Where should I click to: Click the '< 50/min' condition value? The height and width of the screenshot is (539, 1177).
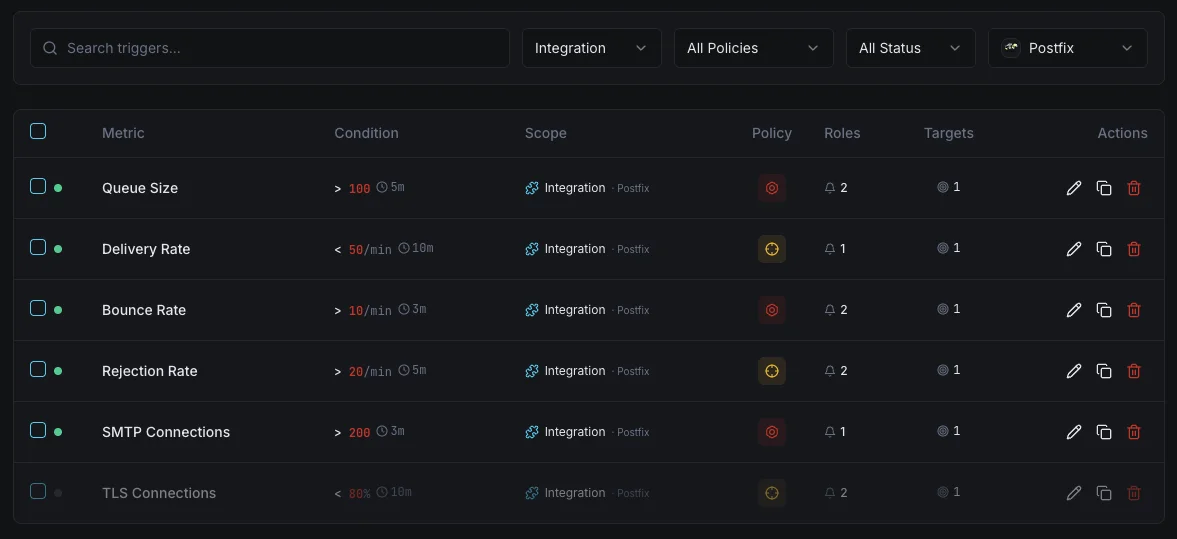tap(363, 249)
